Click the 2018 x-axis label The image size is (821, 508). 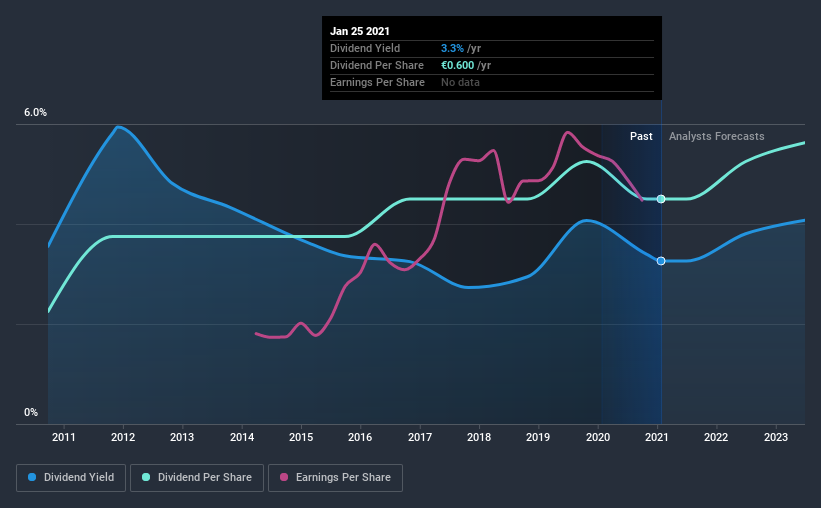(x=479, y=437)
